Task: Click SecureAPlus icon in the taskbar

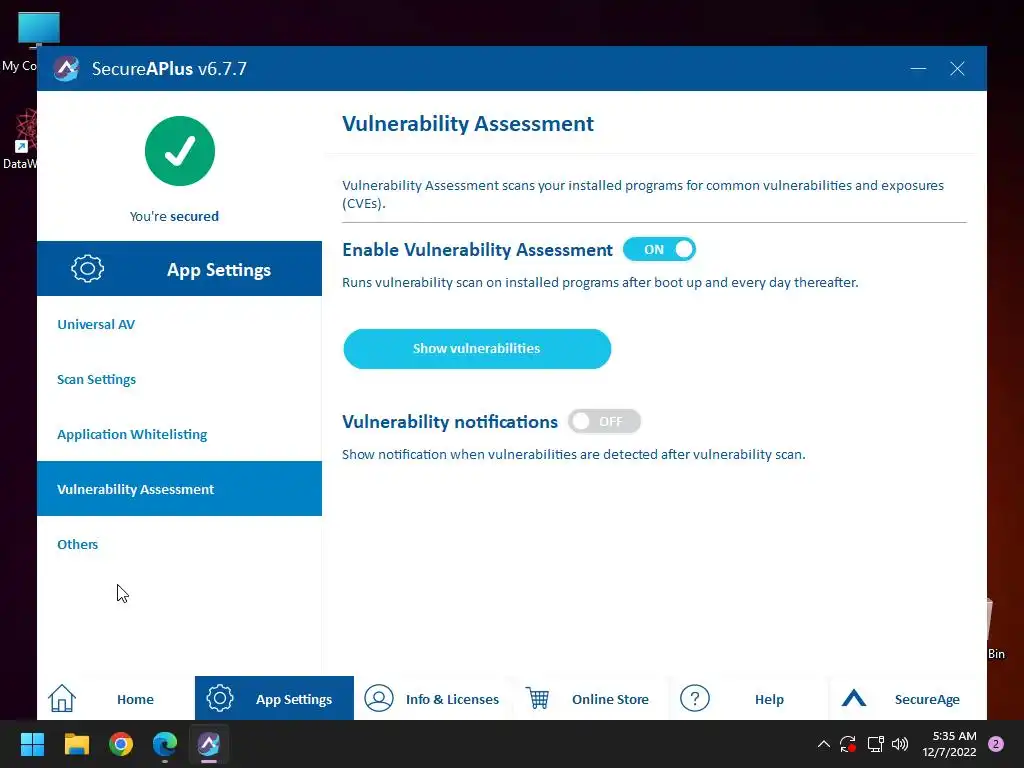Action: click(209, 744)
